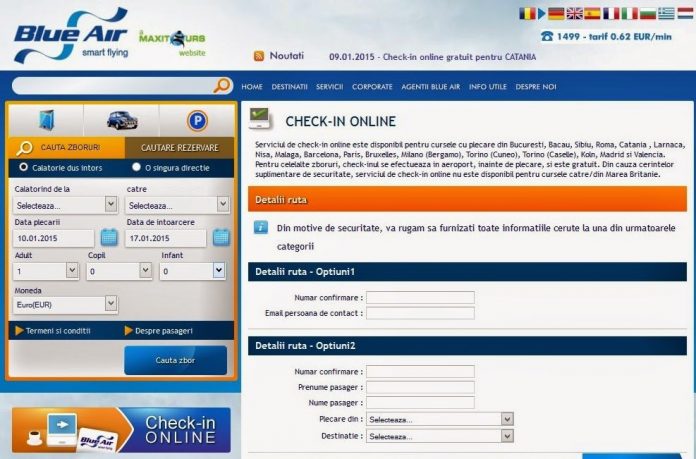Select the O singura directie option
This screenshot has height=459, width=696.
point(137,168)
